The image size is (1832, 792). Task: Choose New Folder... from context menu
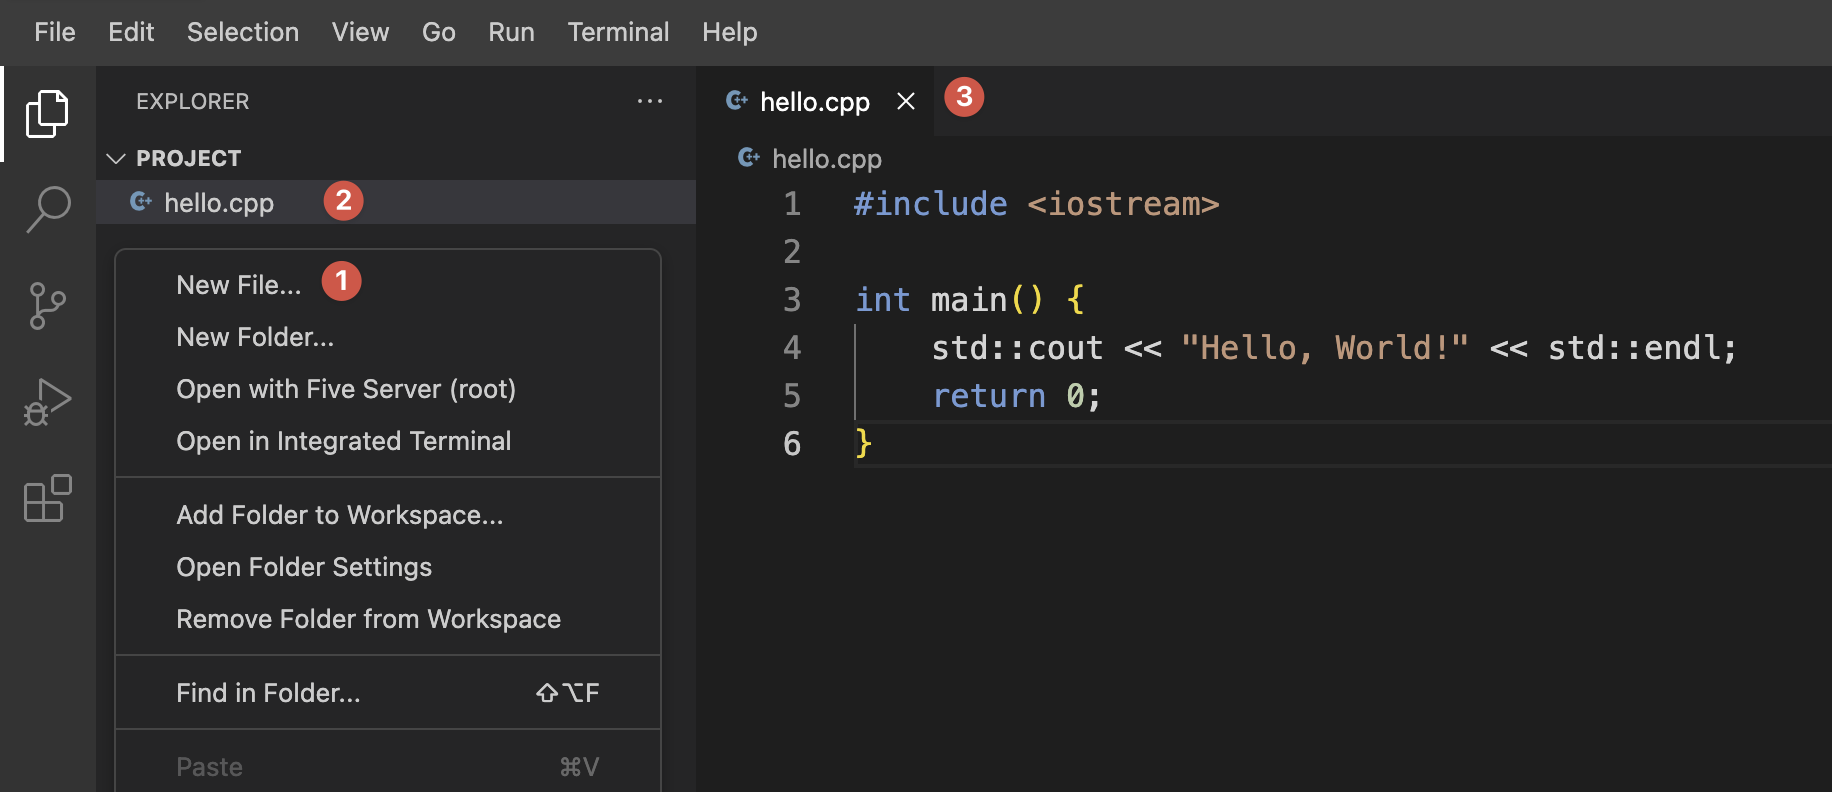pyautogui.click(x=255, y=337)
